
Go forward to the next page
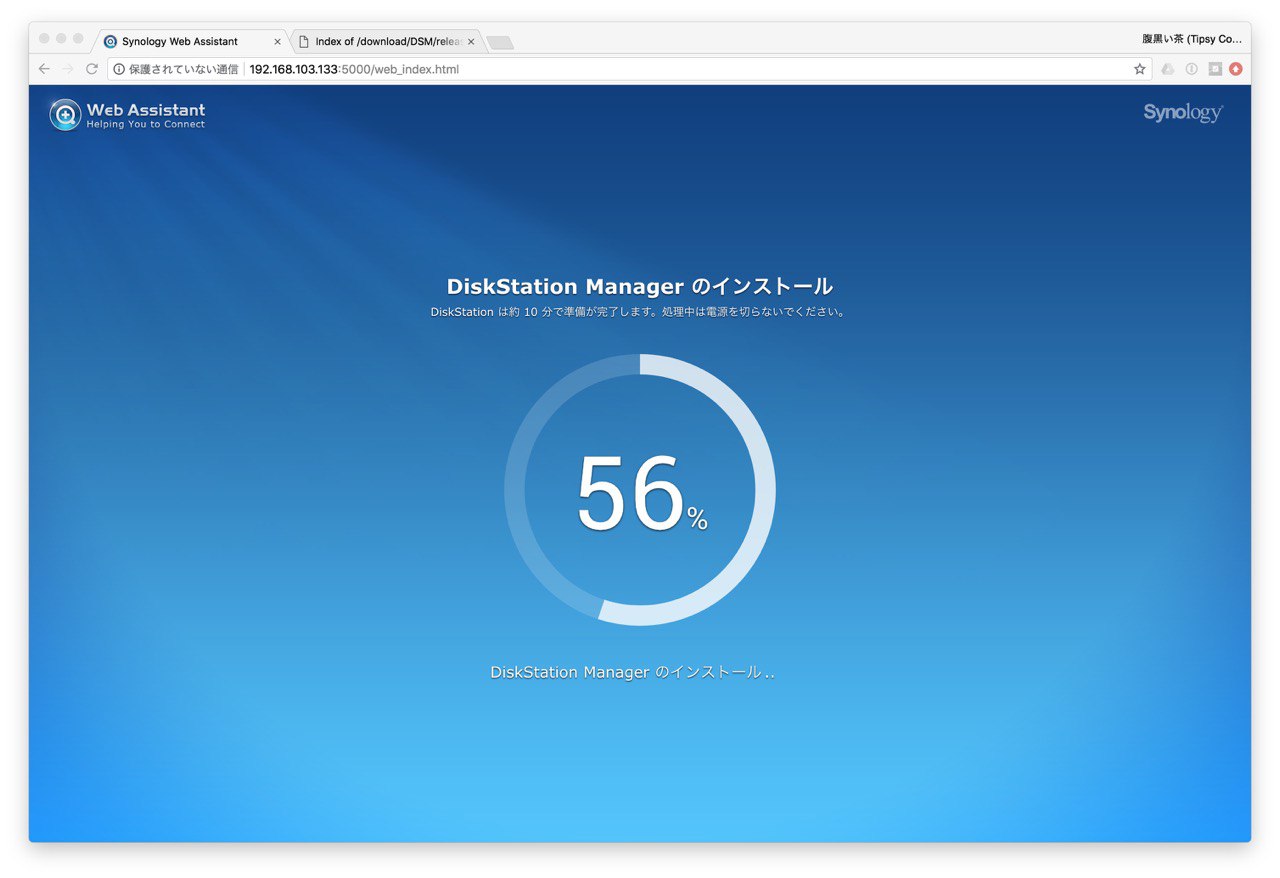click(x=68, y=69)
